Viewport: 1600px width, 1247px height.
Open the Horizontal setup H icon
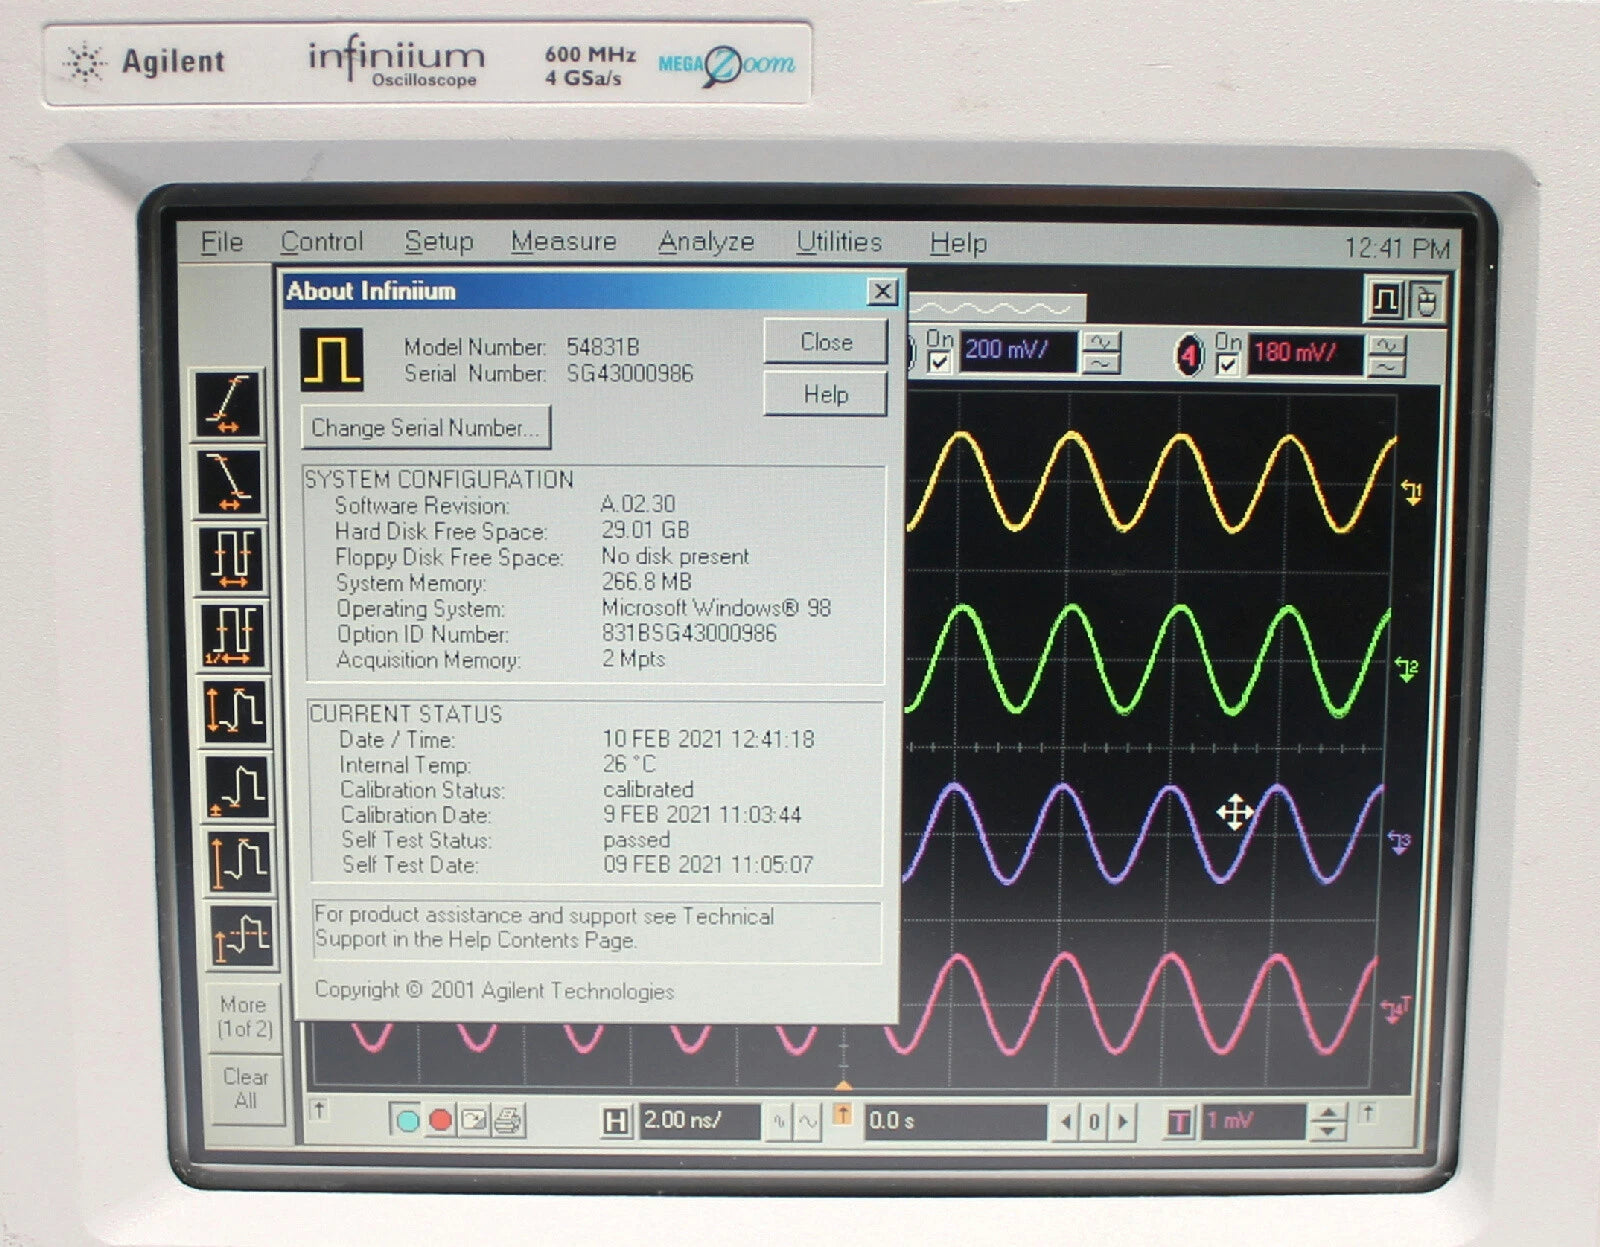(x=616, y=1122)
